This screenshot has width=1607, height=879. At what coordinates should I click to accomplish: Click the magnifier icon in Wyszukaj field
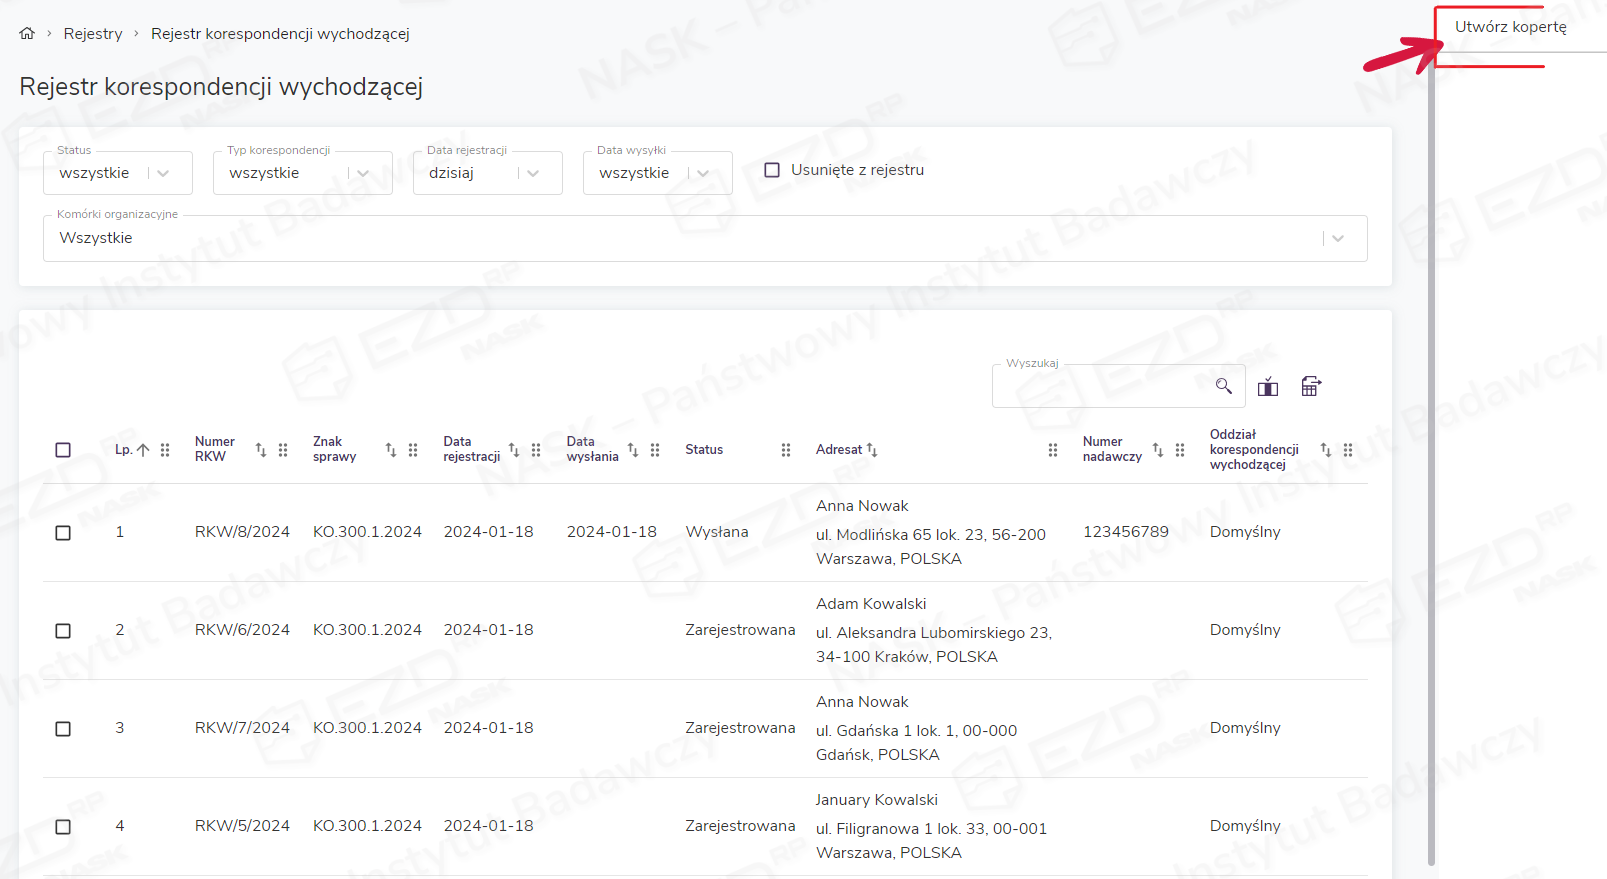point(1223,386)
